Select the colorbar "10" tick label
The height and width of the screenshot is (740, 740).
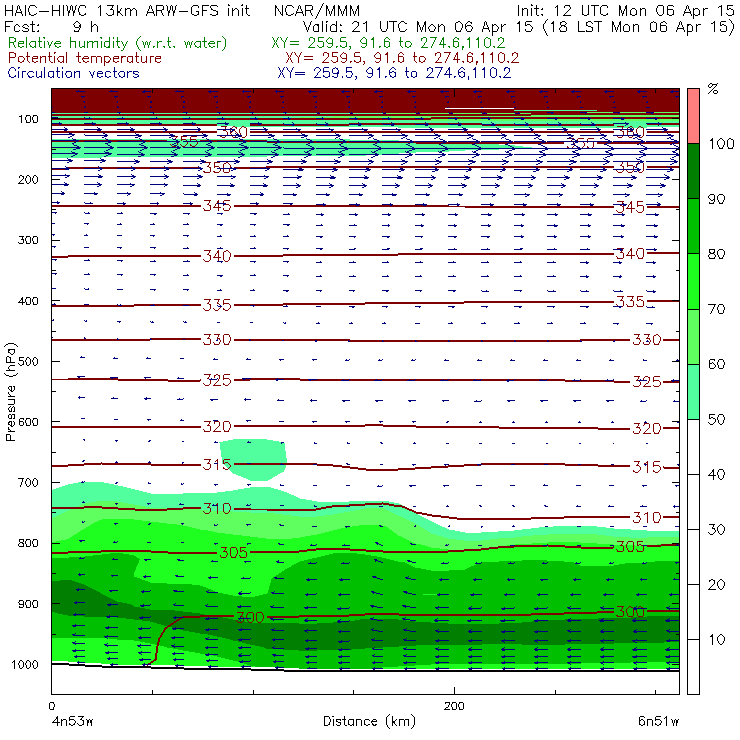716,639
